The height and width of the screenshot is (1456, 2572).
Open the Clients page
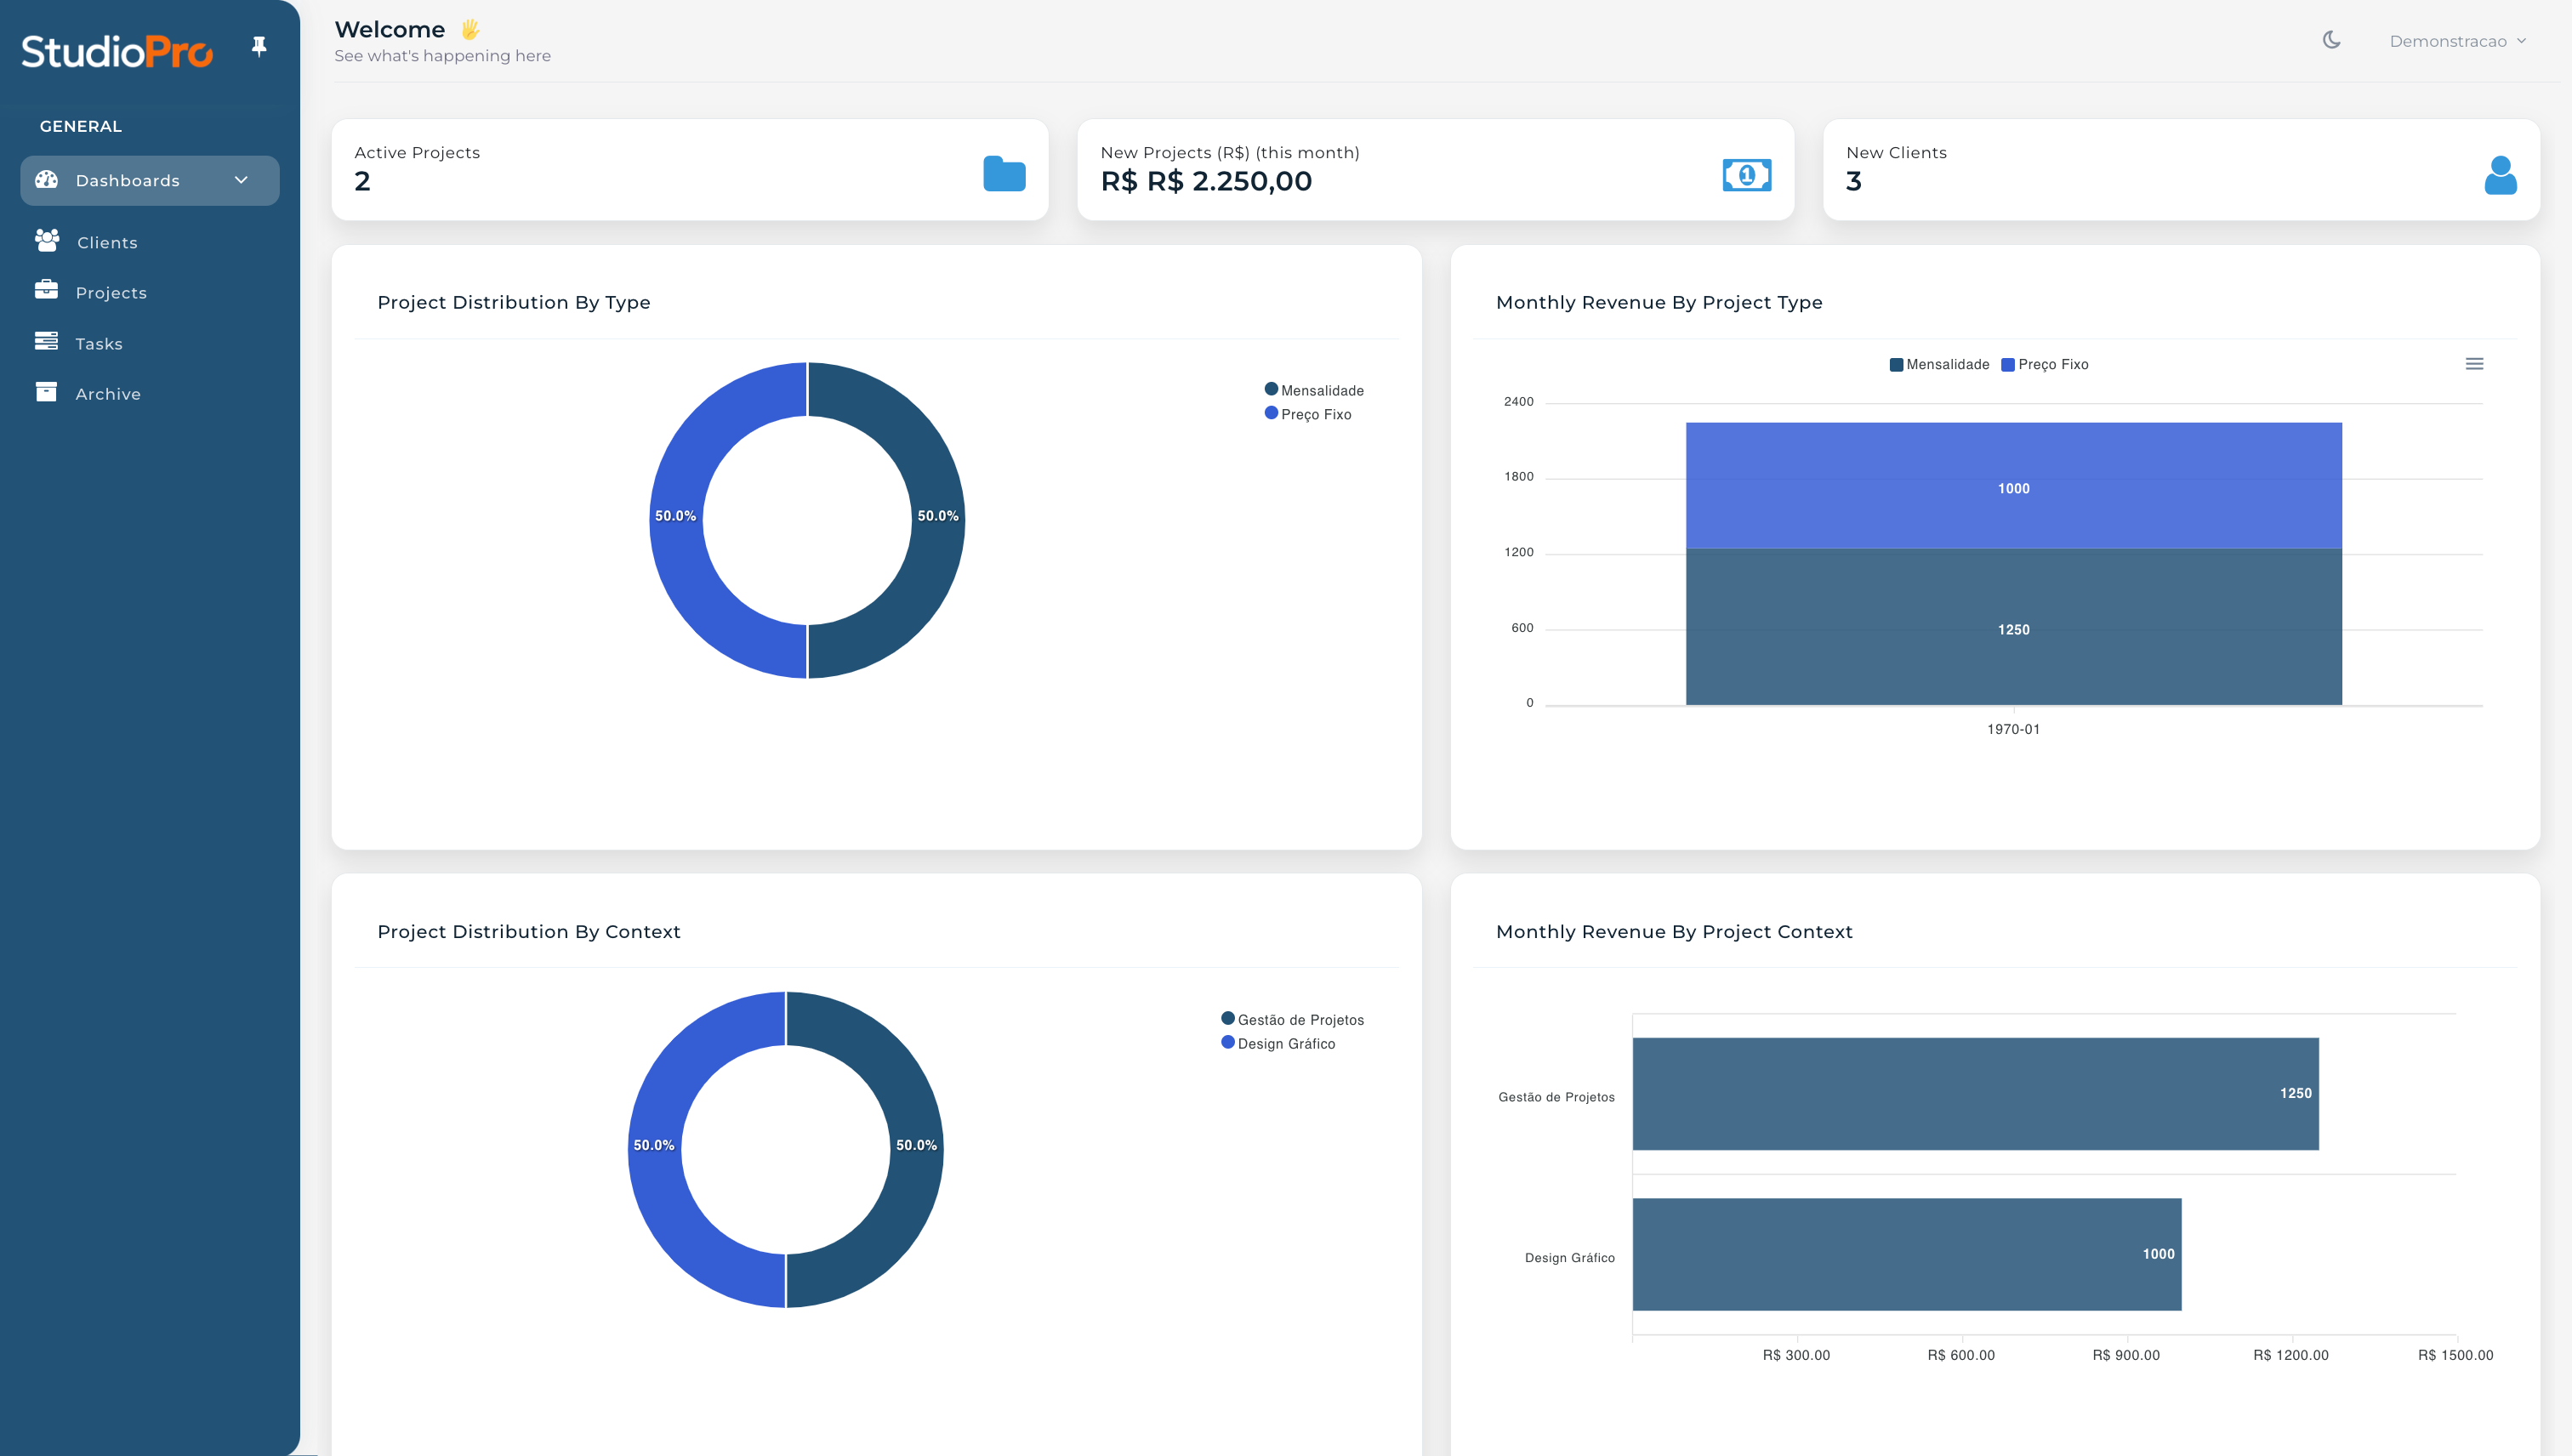coord(107,243)
